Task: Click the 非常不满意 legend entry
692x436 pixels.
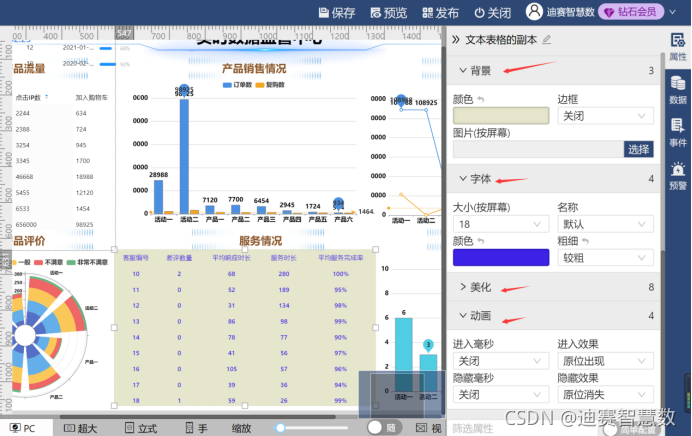Action: (87, 262)
